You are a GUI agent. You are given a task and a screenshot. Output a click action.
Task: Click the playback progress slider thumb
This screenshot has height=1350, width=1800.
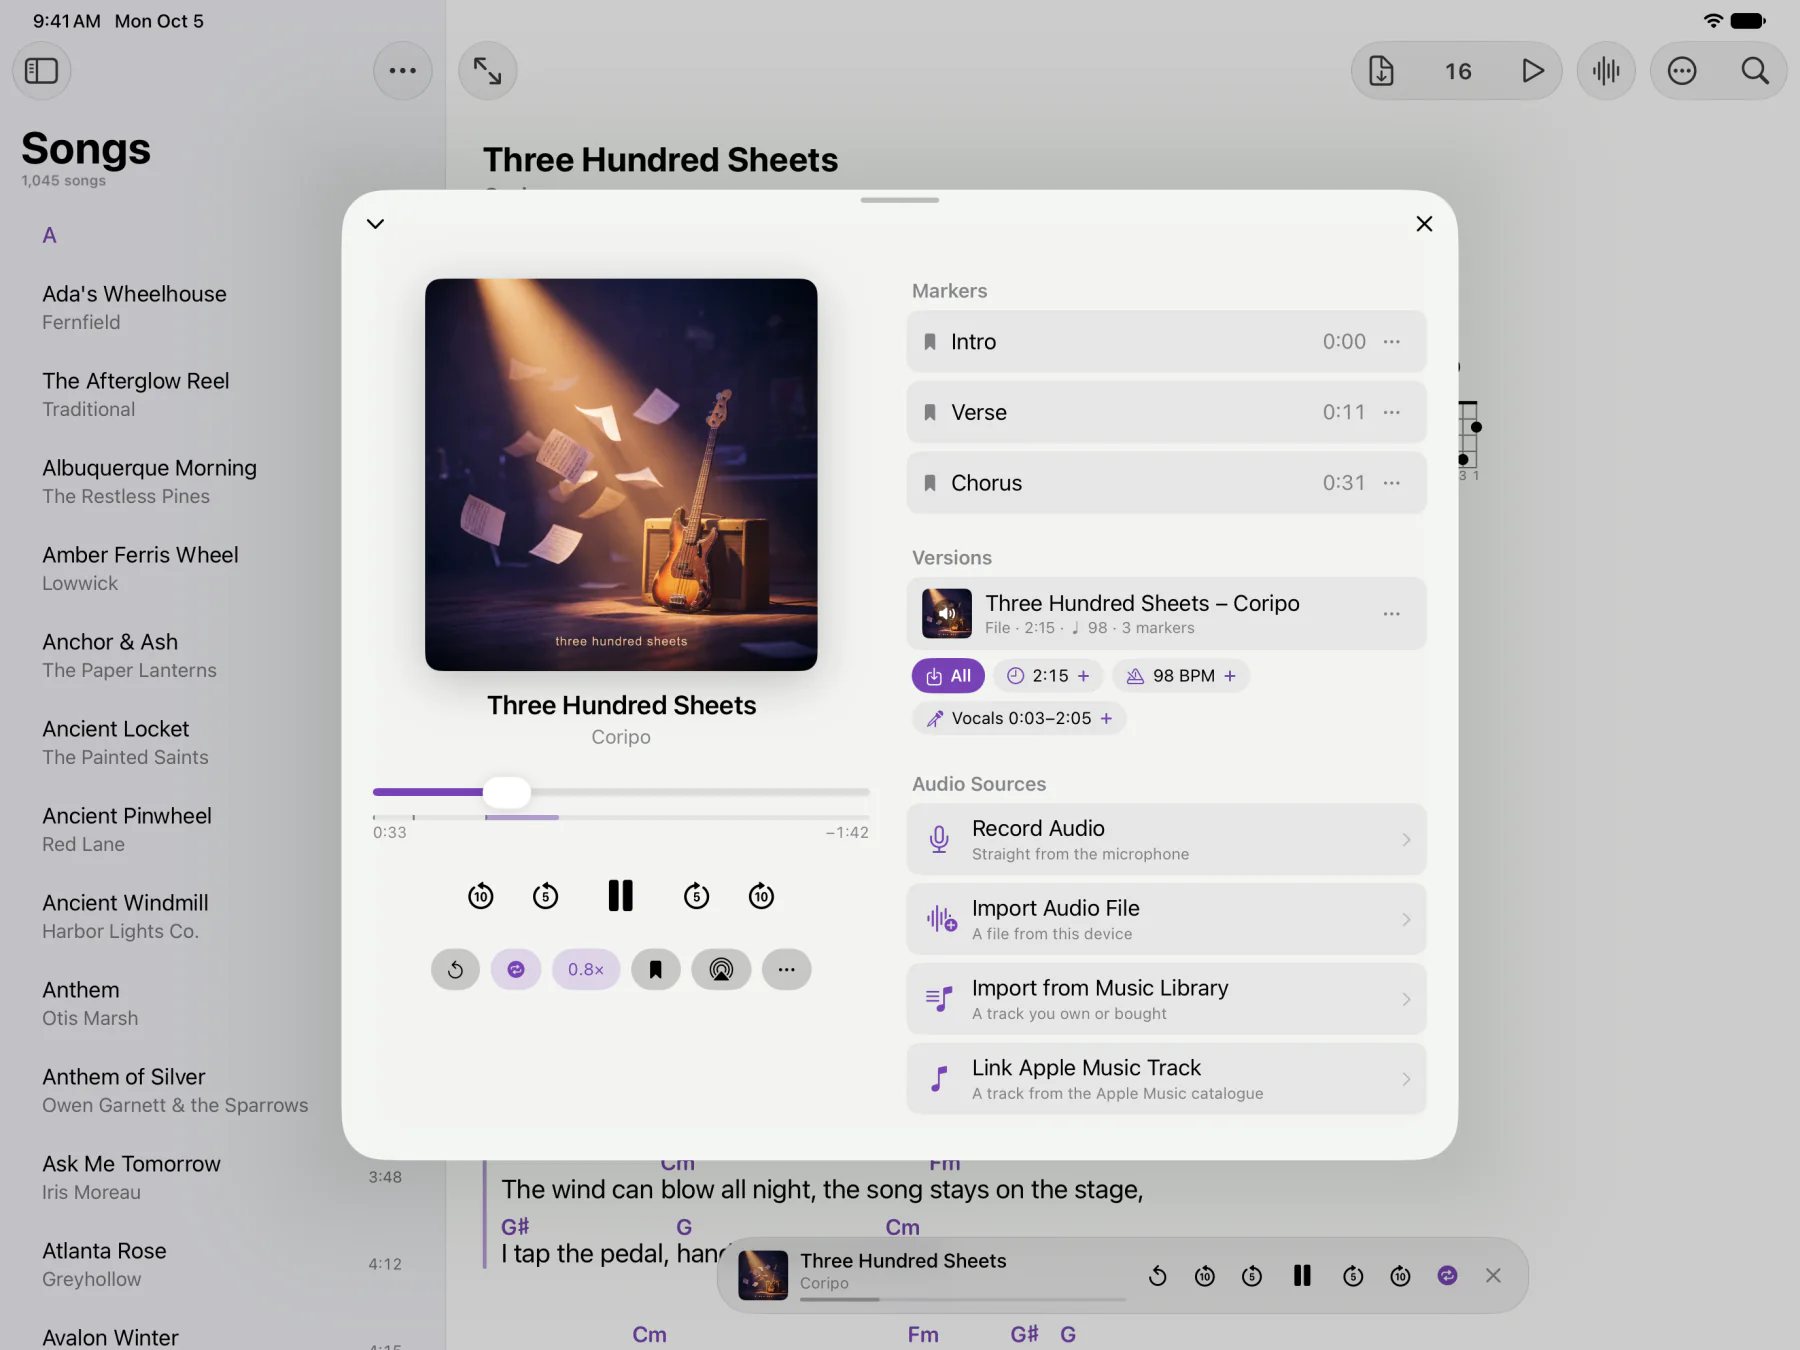click(x=507, y=792)
